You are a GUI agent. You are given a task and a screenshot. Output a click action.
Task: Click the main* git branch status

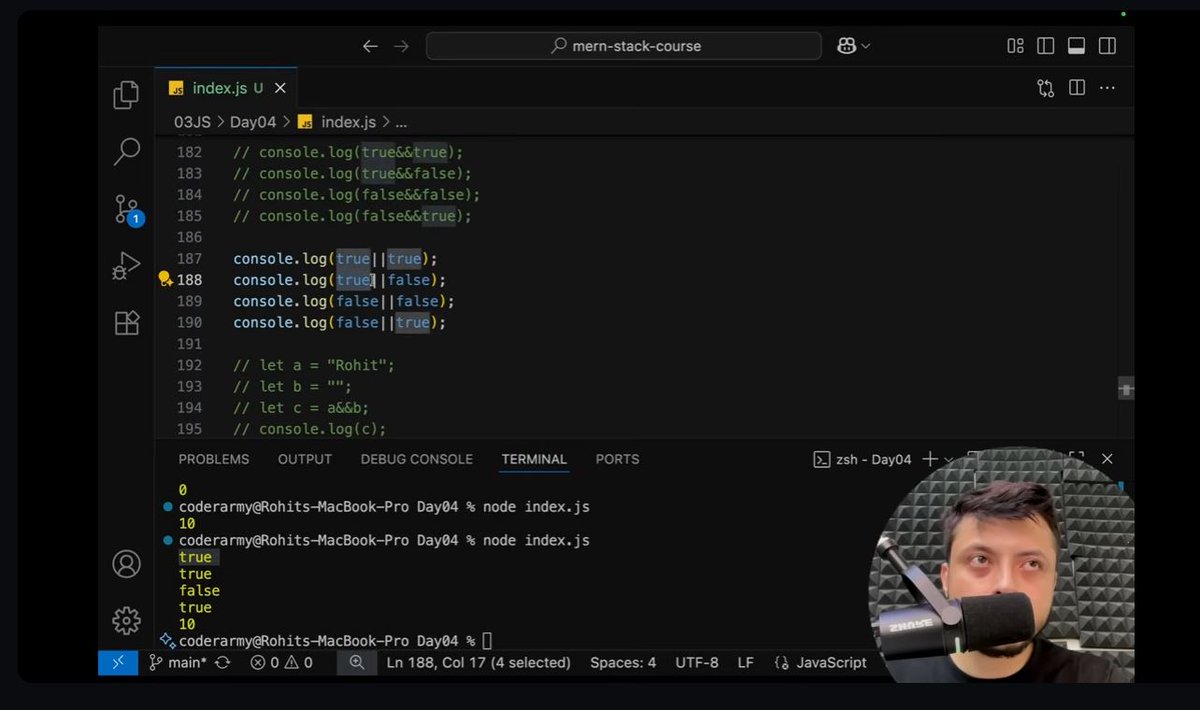178,662
